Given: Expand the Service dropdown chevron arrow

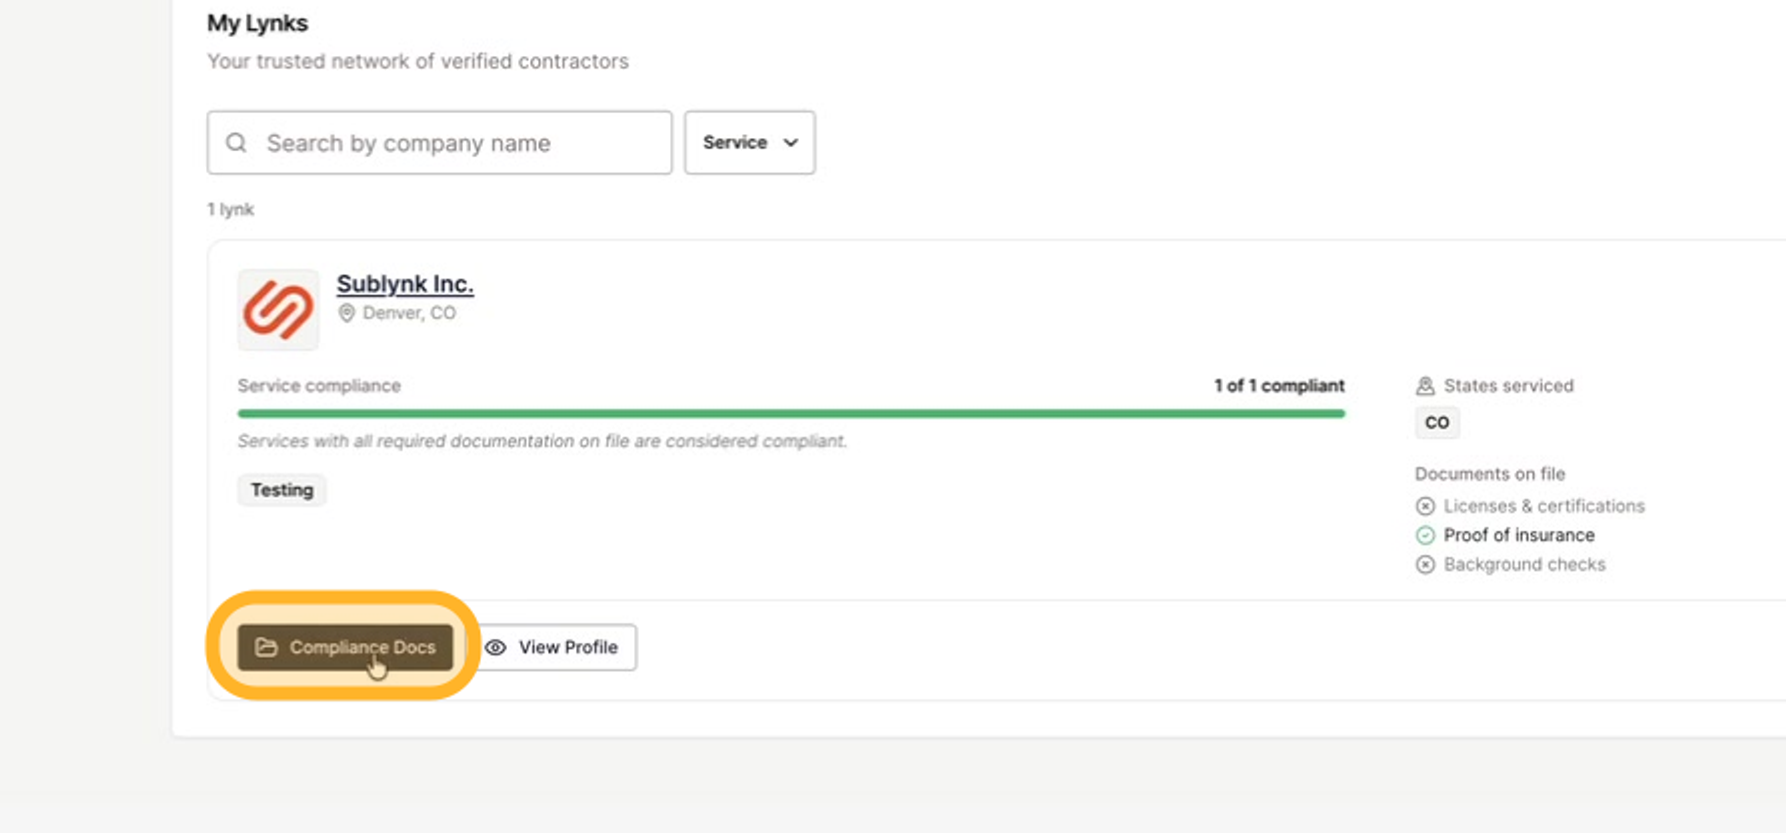Looking at the screenshot, I should coord(791,143).
